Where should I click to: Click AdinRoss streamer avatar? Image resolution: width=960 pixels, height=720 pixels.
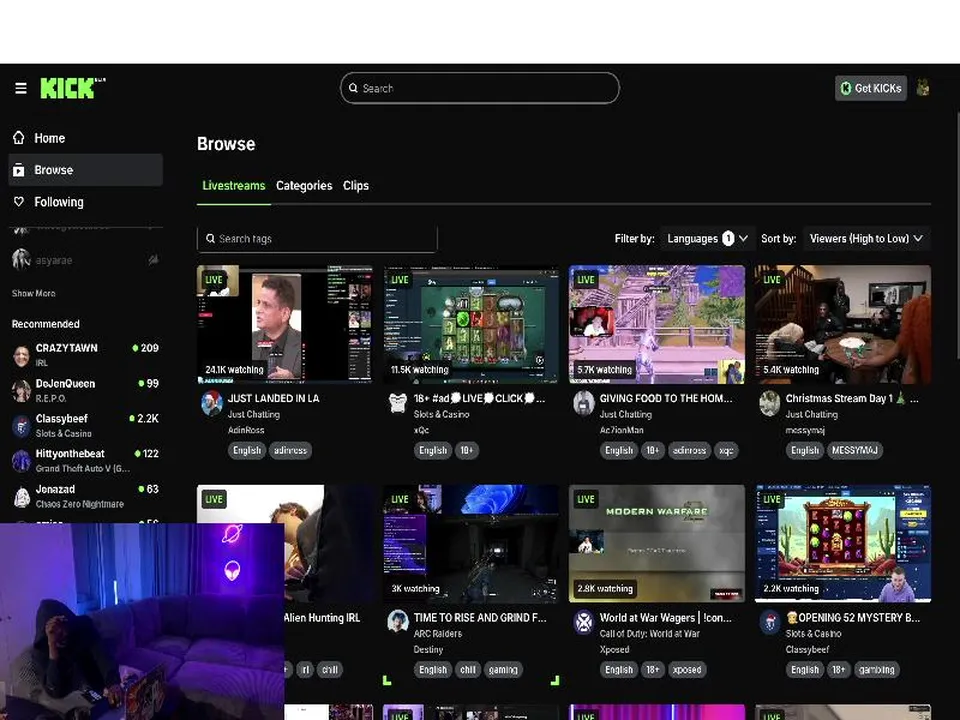(212, 403)
